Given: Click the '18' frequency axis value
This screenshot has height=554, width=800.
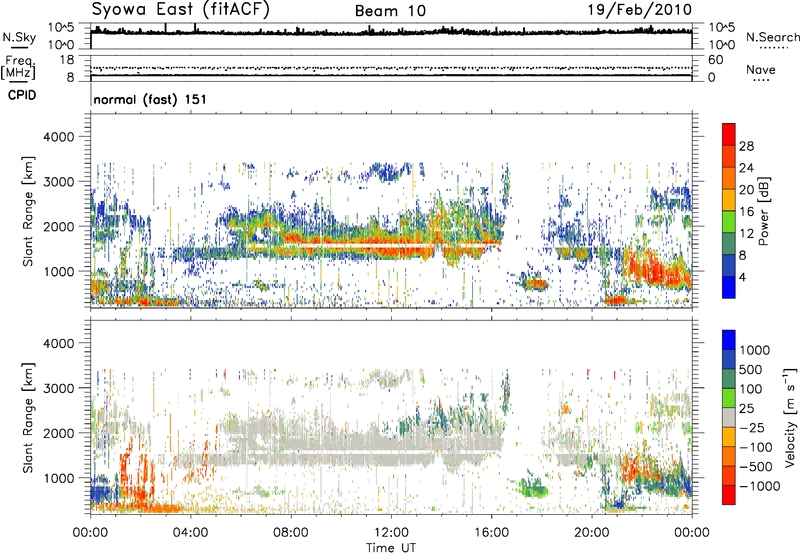Looking at the screenshot, I should [x=67, y=59].
